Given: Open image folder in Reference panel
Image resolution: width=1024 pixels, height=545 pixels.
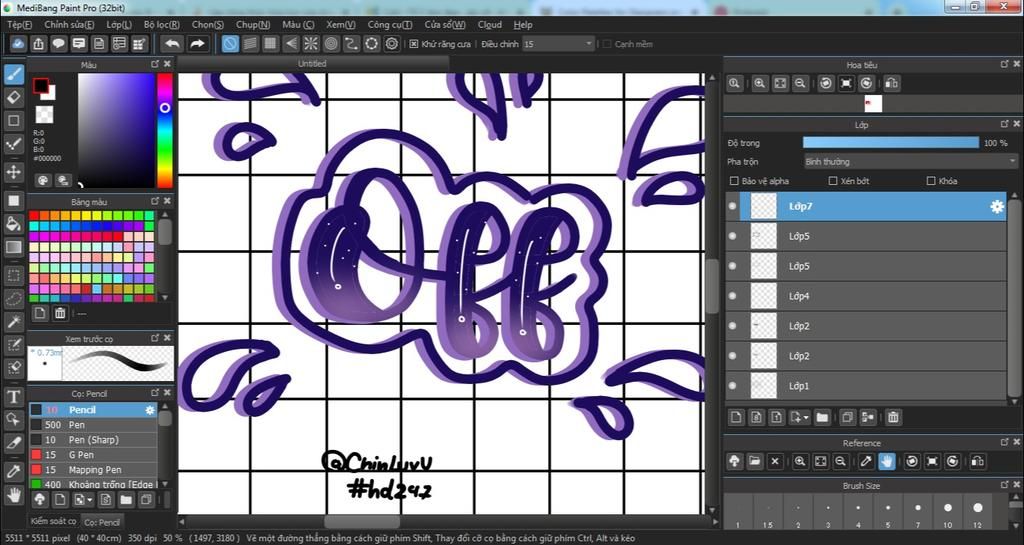Looking at the screenshot, I should tap(754, 461).
